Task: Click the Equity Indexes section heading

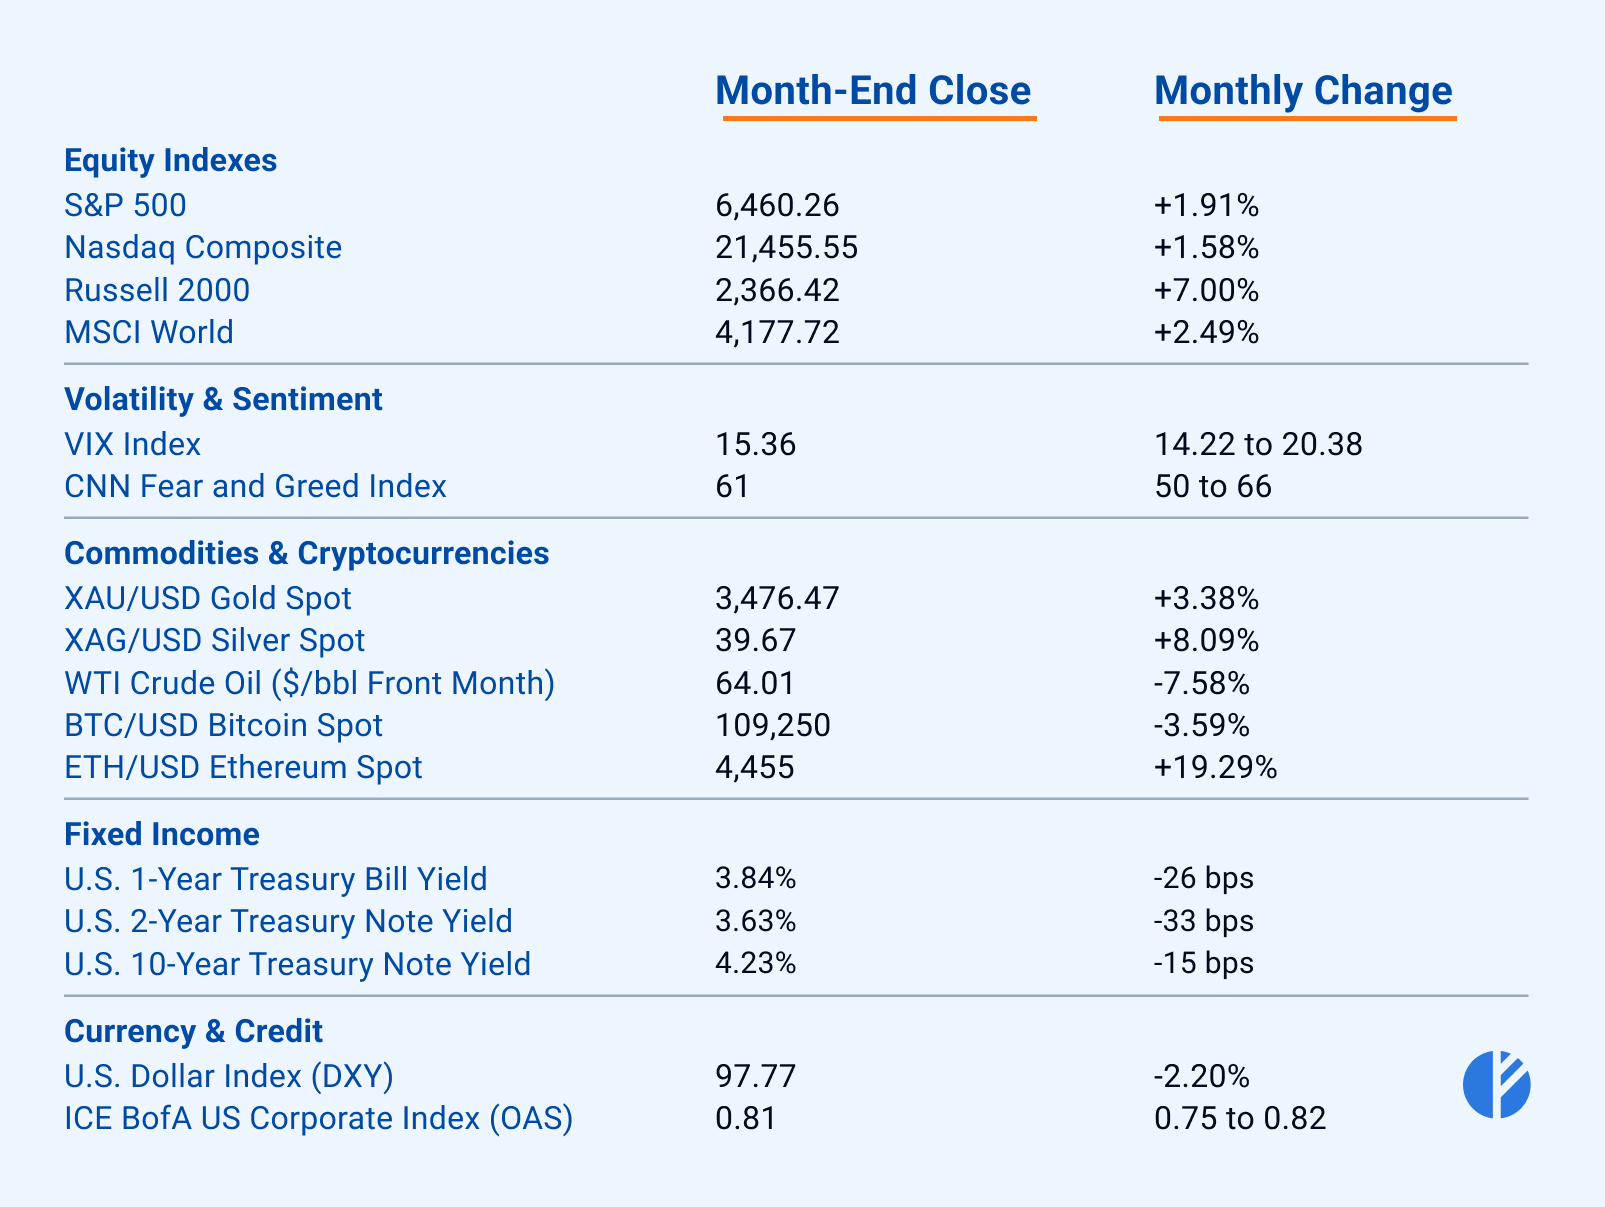Action: [x=170, y=160]
